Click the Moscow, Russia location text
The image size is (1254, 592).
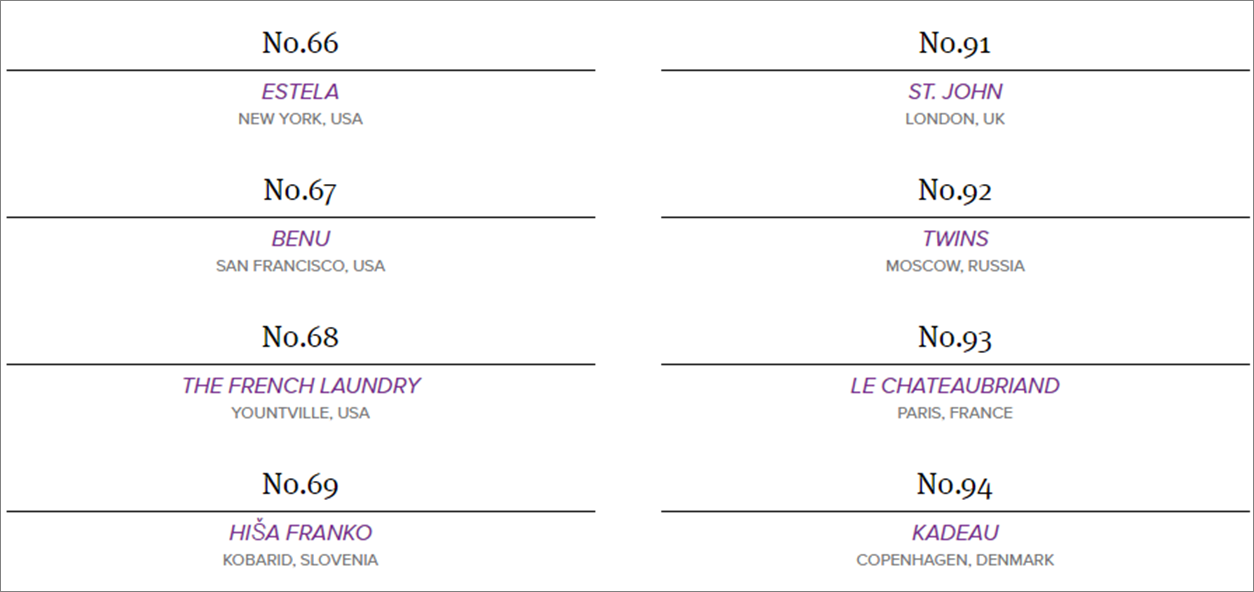point(955,266)
